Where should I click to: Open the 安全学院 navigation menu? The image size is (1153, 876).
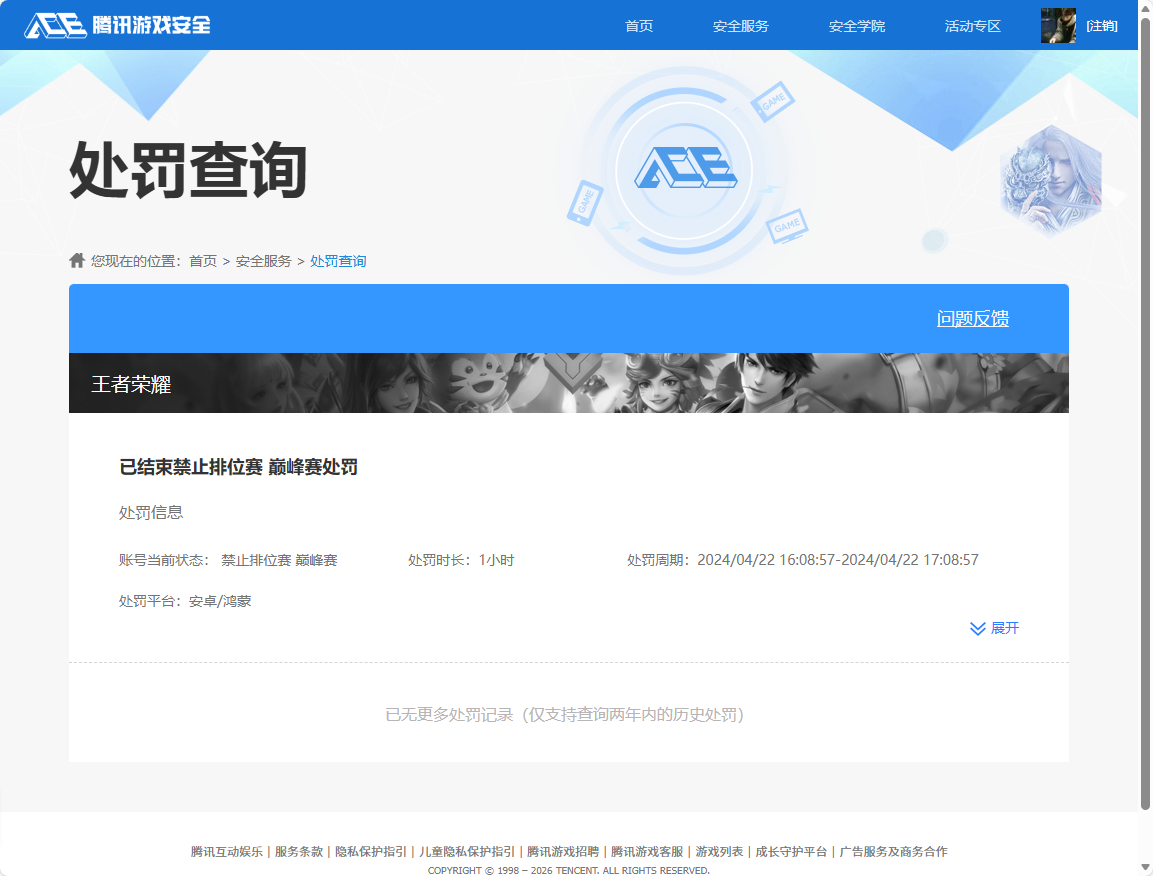click(856, 26)
